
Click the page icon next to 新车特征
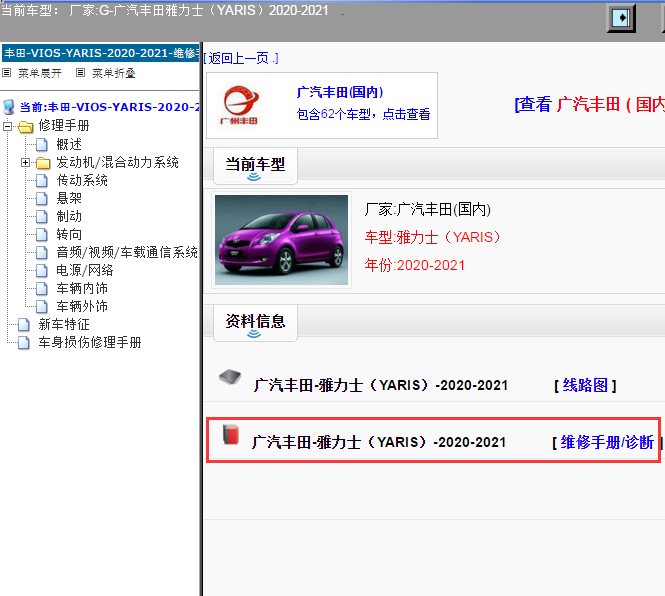tap(24, 325)
